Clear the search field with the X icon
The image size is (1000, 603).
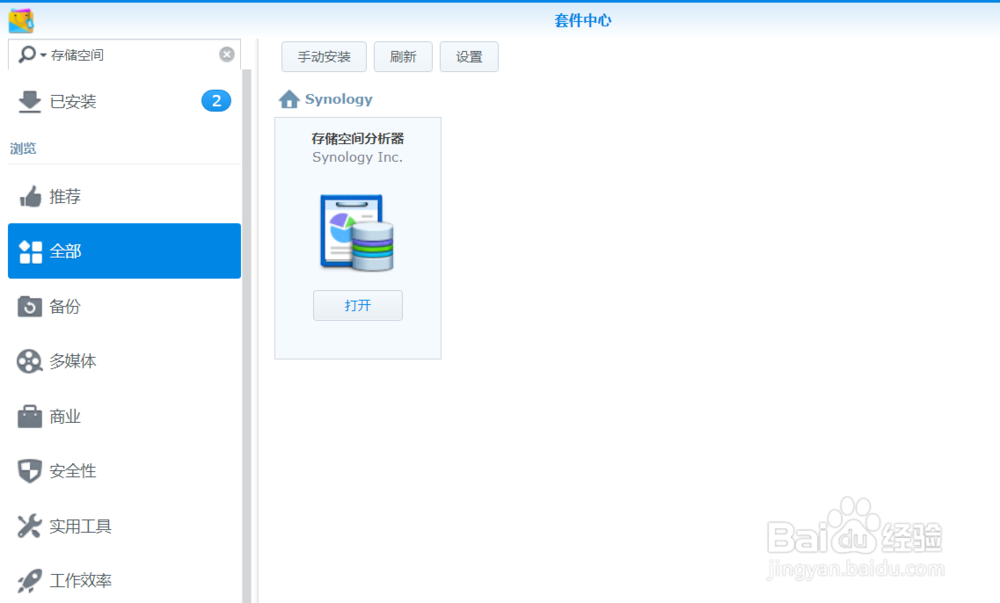(228, 55)
